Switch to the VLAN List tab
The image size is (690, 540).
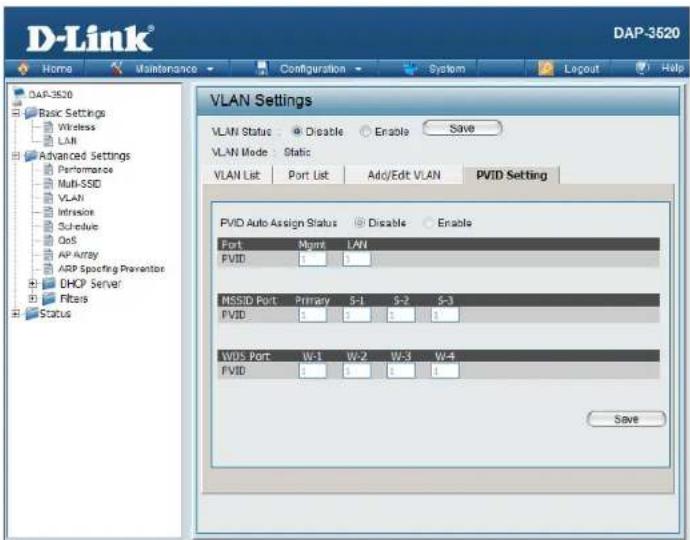tap(237, 175)
